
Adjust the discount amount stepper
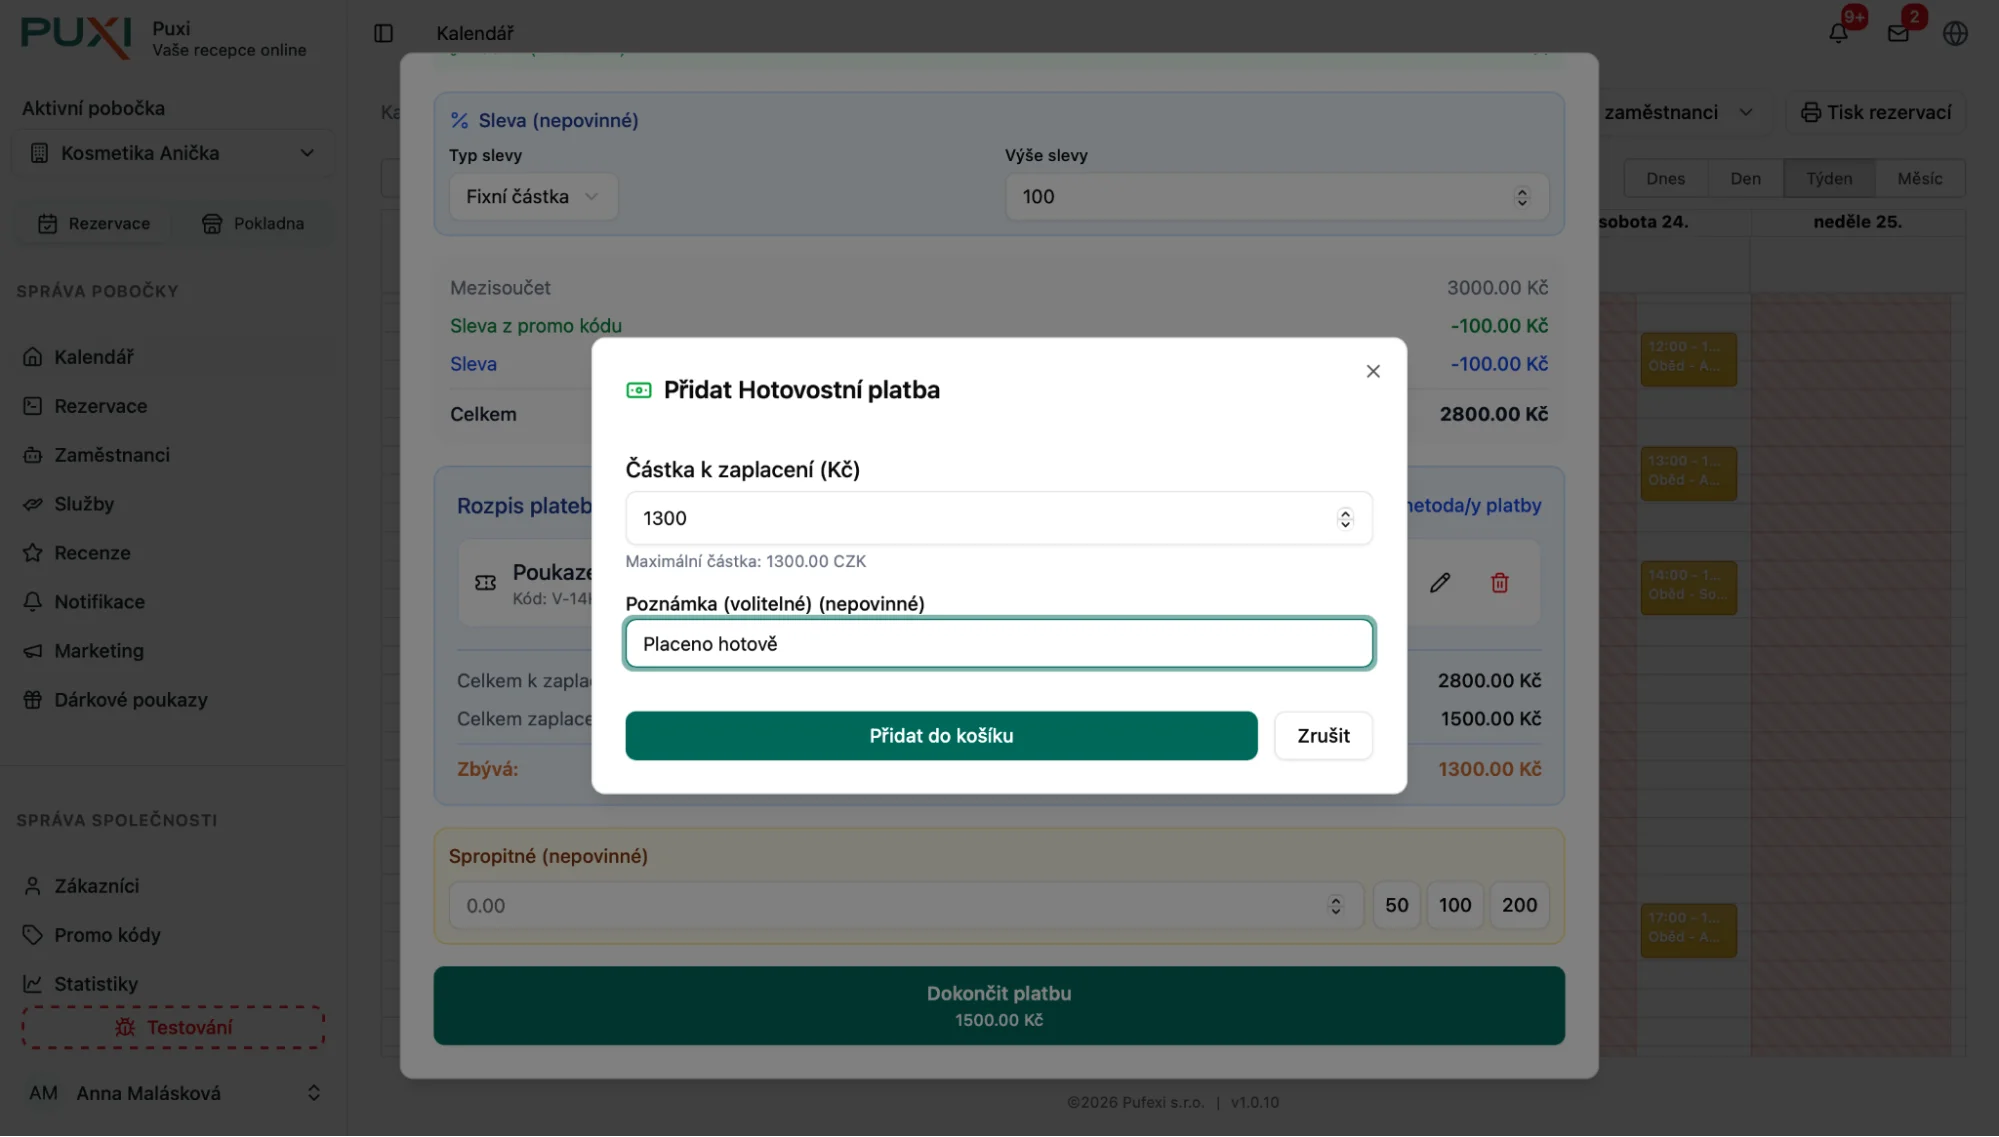point(1521,197)
